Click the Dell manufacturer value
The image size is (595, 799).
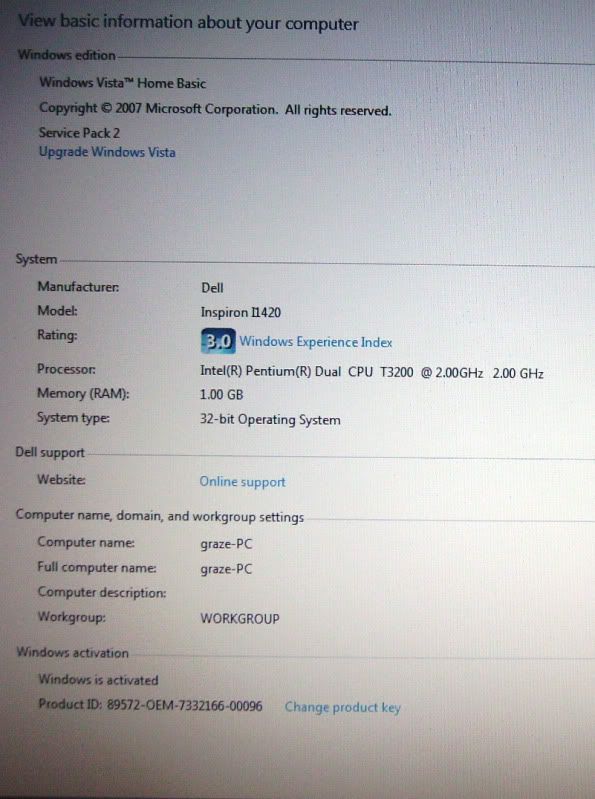coord(212,288)
